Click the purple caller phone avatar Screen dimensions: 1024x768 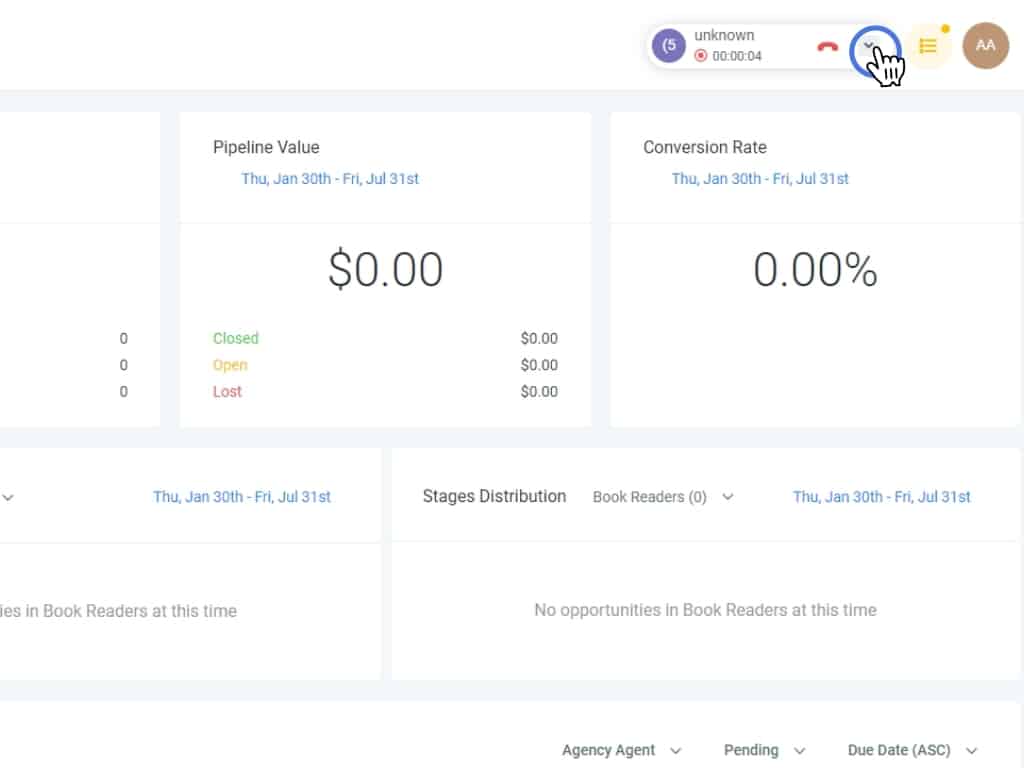[x=668, y=45]
